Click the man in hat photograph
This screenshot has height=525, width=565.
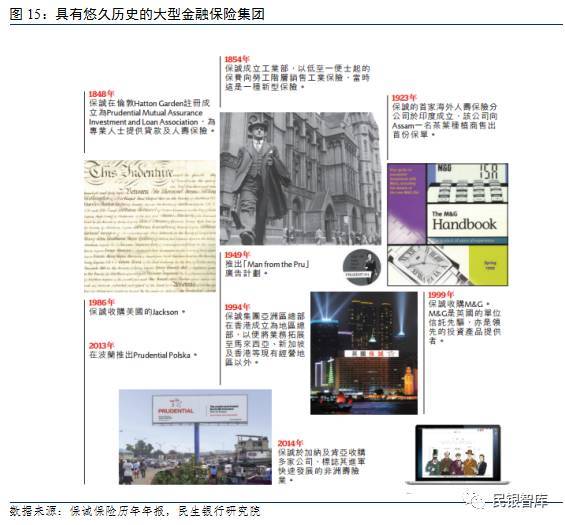(x=300, y=179)
